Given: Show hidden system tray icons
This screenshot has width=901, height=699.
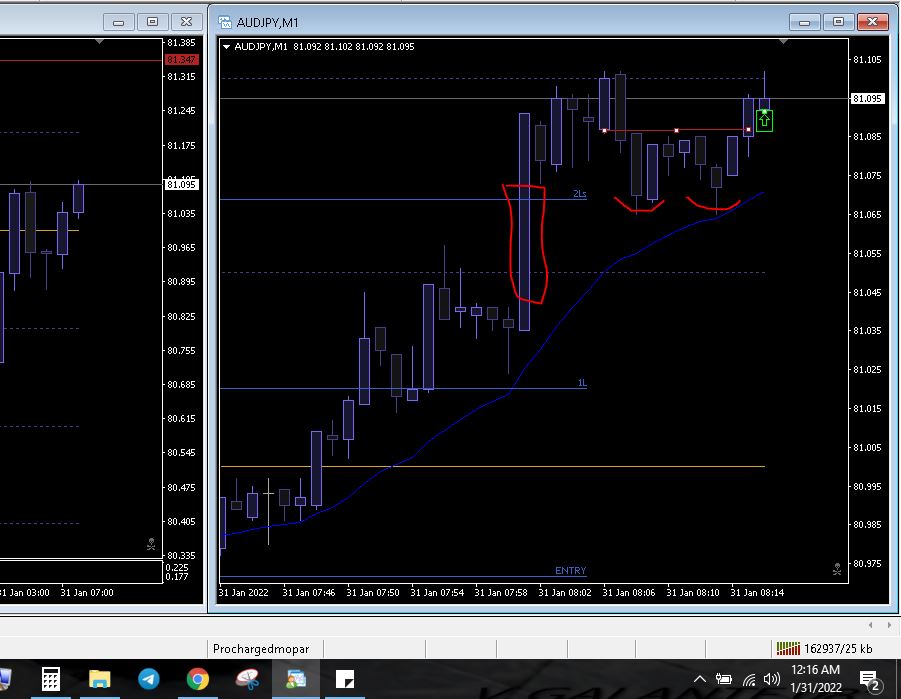Looking at the screenshot, I should (699, 679).
